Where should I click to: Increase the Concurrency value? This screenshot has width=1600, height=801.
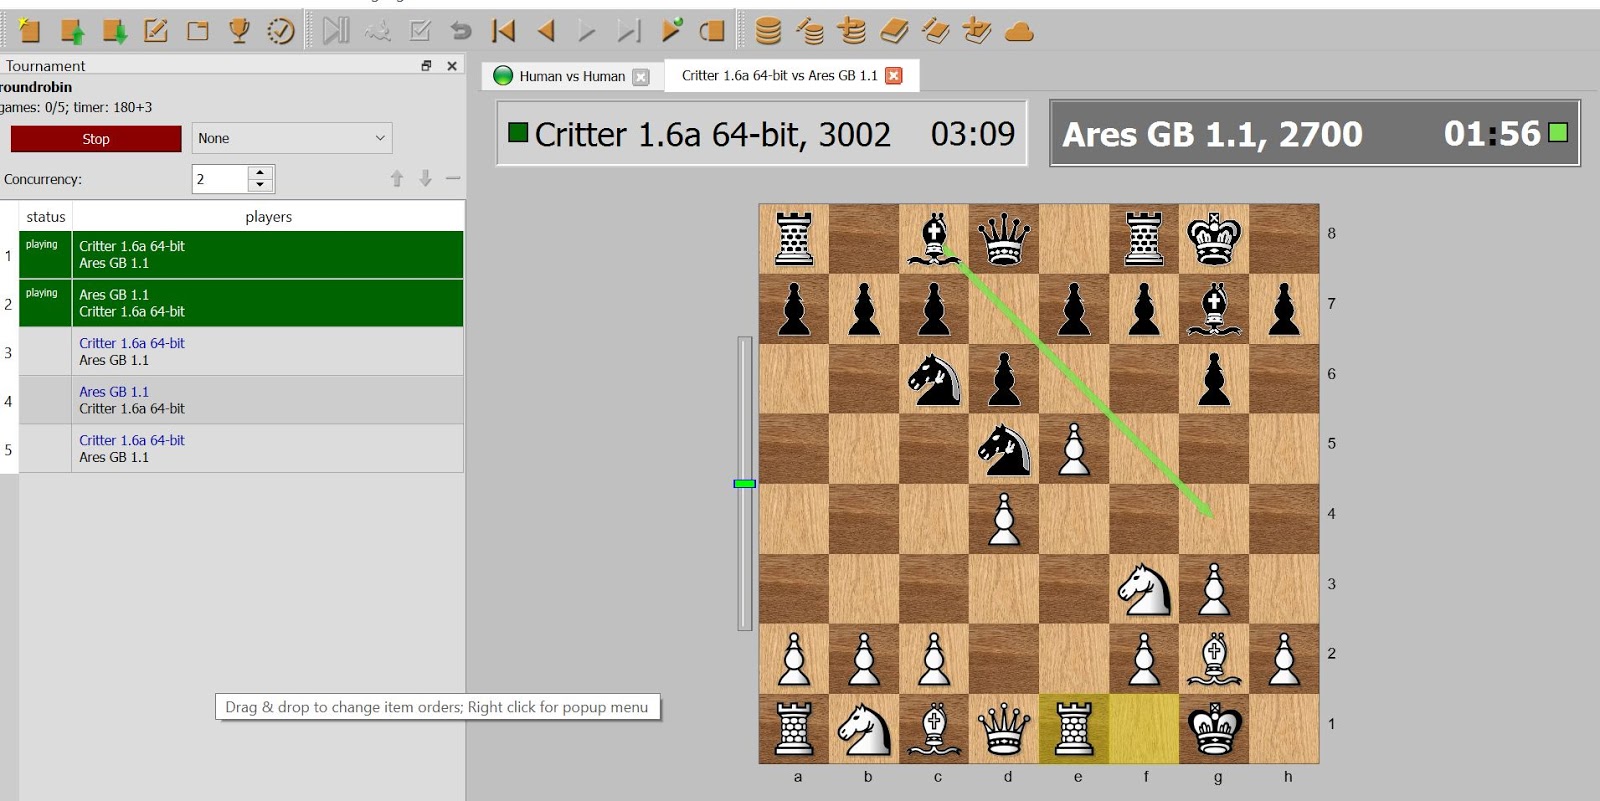(260, 172)
